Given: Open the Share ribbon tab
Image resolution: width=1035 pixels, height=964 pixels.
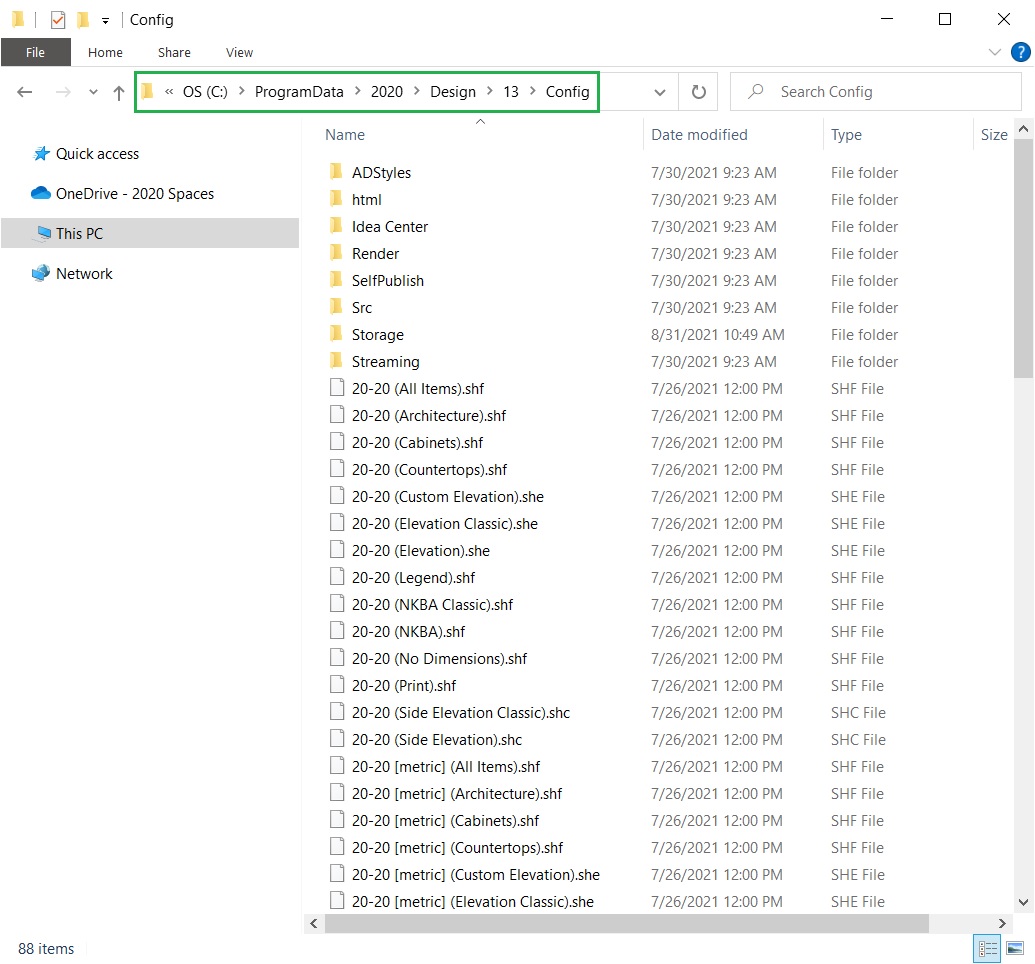Looking at the screenshot, I should pyautogui.click(x=174, y=52).
